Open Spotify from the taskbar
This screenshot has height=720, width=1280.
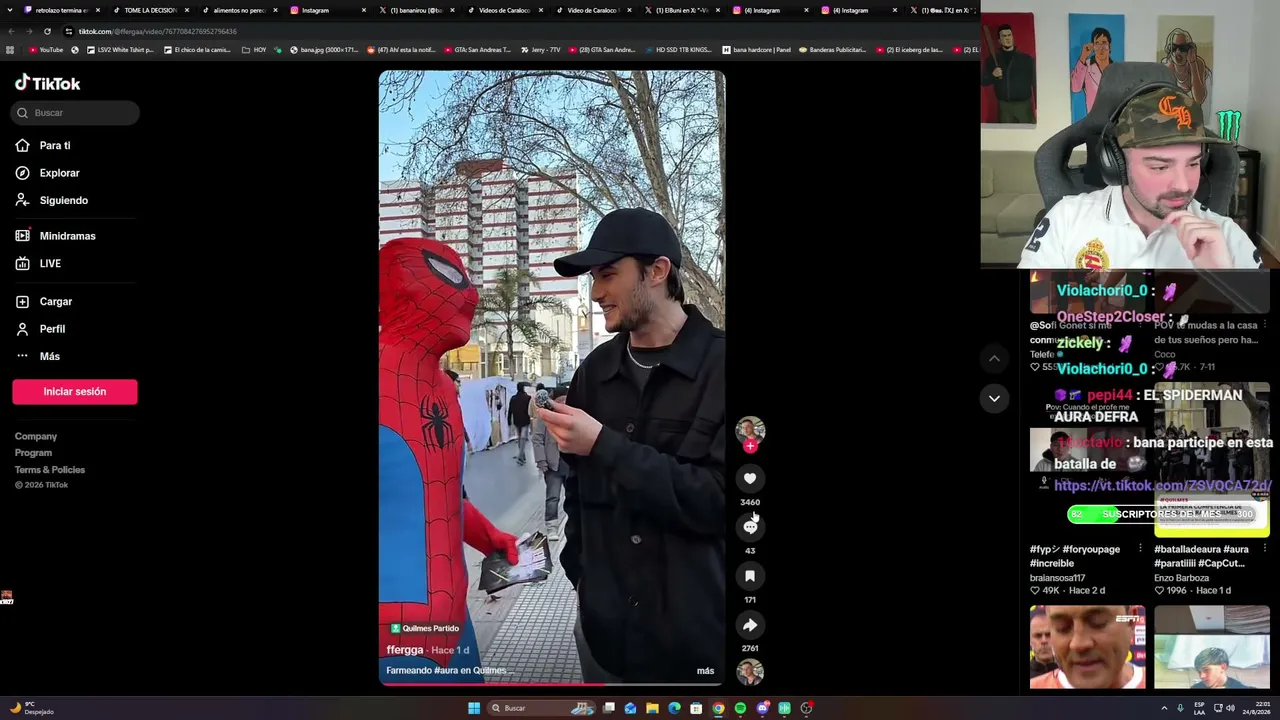(740, 708)
